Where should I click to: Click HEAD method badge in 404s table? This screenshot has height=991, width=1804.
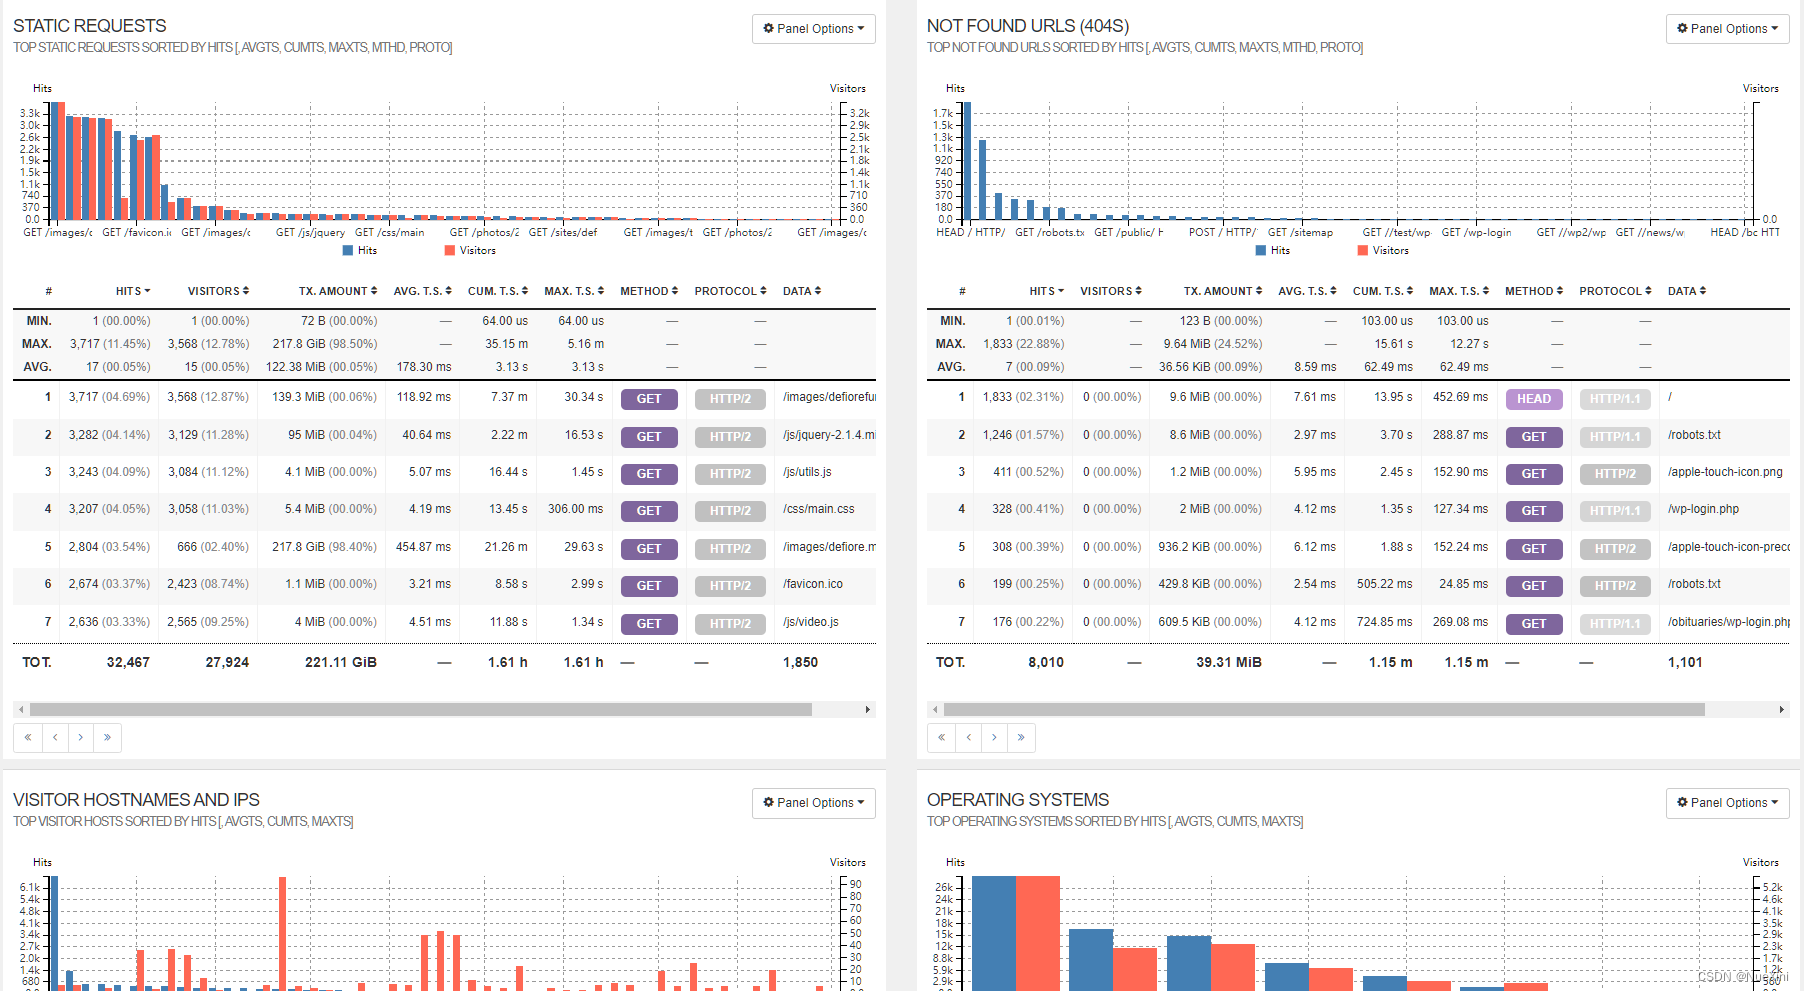(x=1534, y=399)
